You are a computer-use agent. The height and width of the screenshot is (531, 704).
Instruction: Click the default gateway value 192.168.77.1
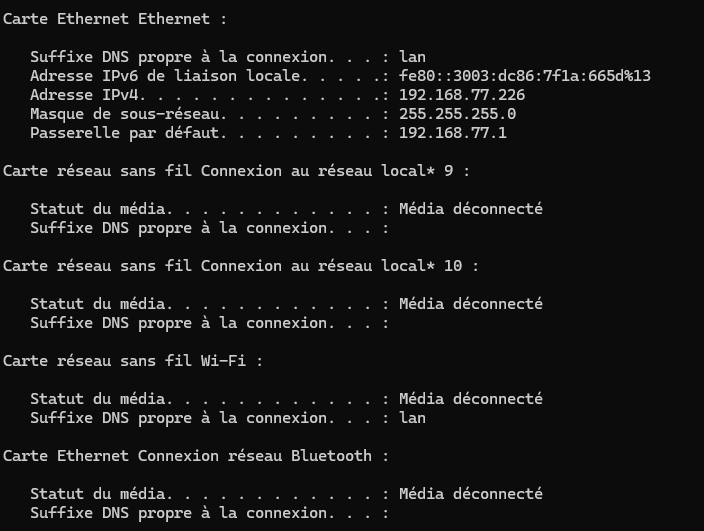point(453,133)
